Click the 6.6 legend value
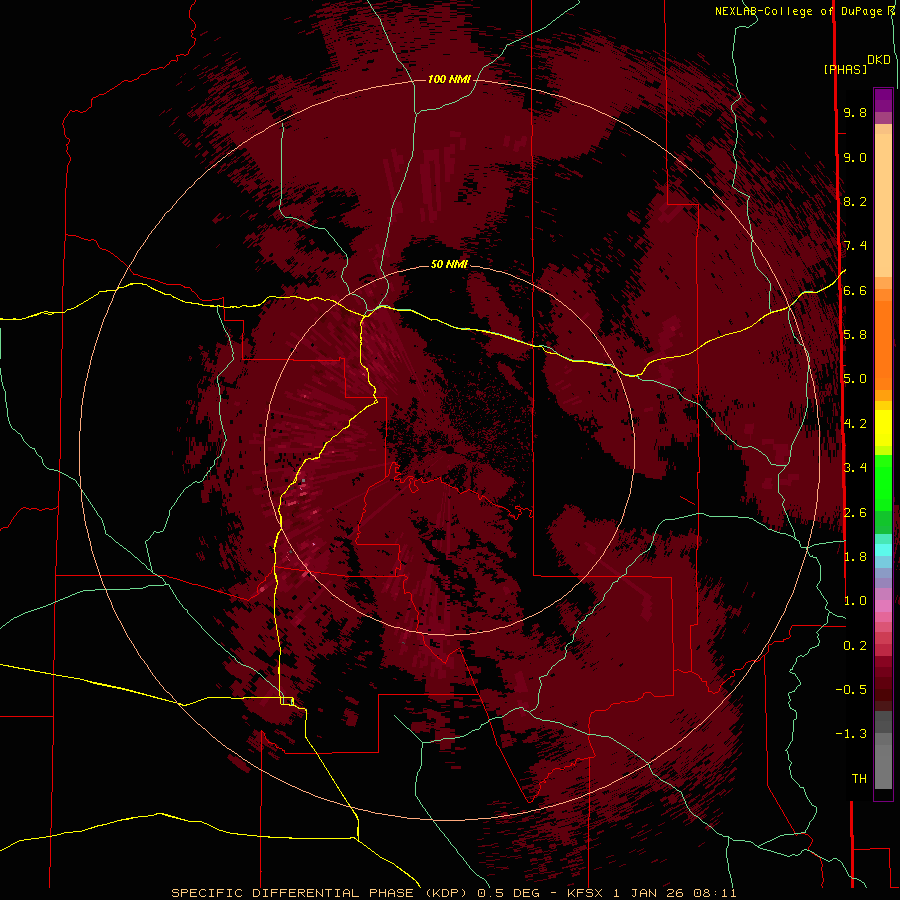The image size is (900, 900). [x=855, y=290]
